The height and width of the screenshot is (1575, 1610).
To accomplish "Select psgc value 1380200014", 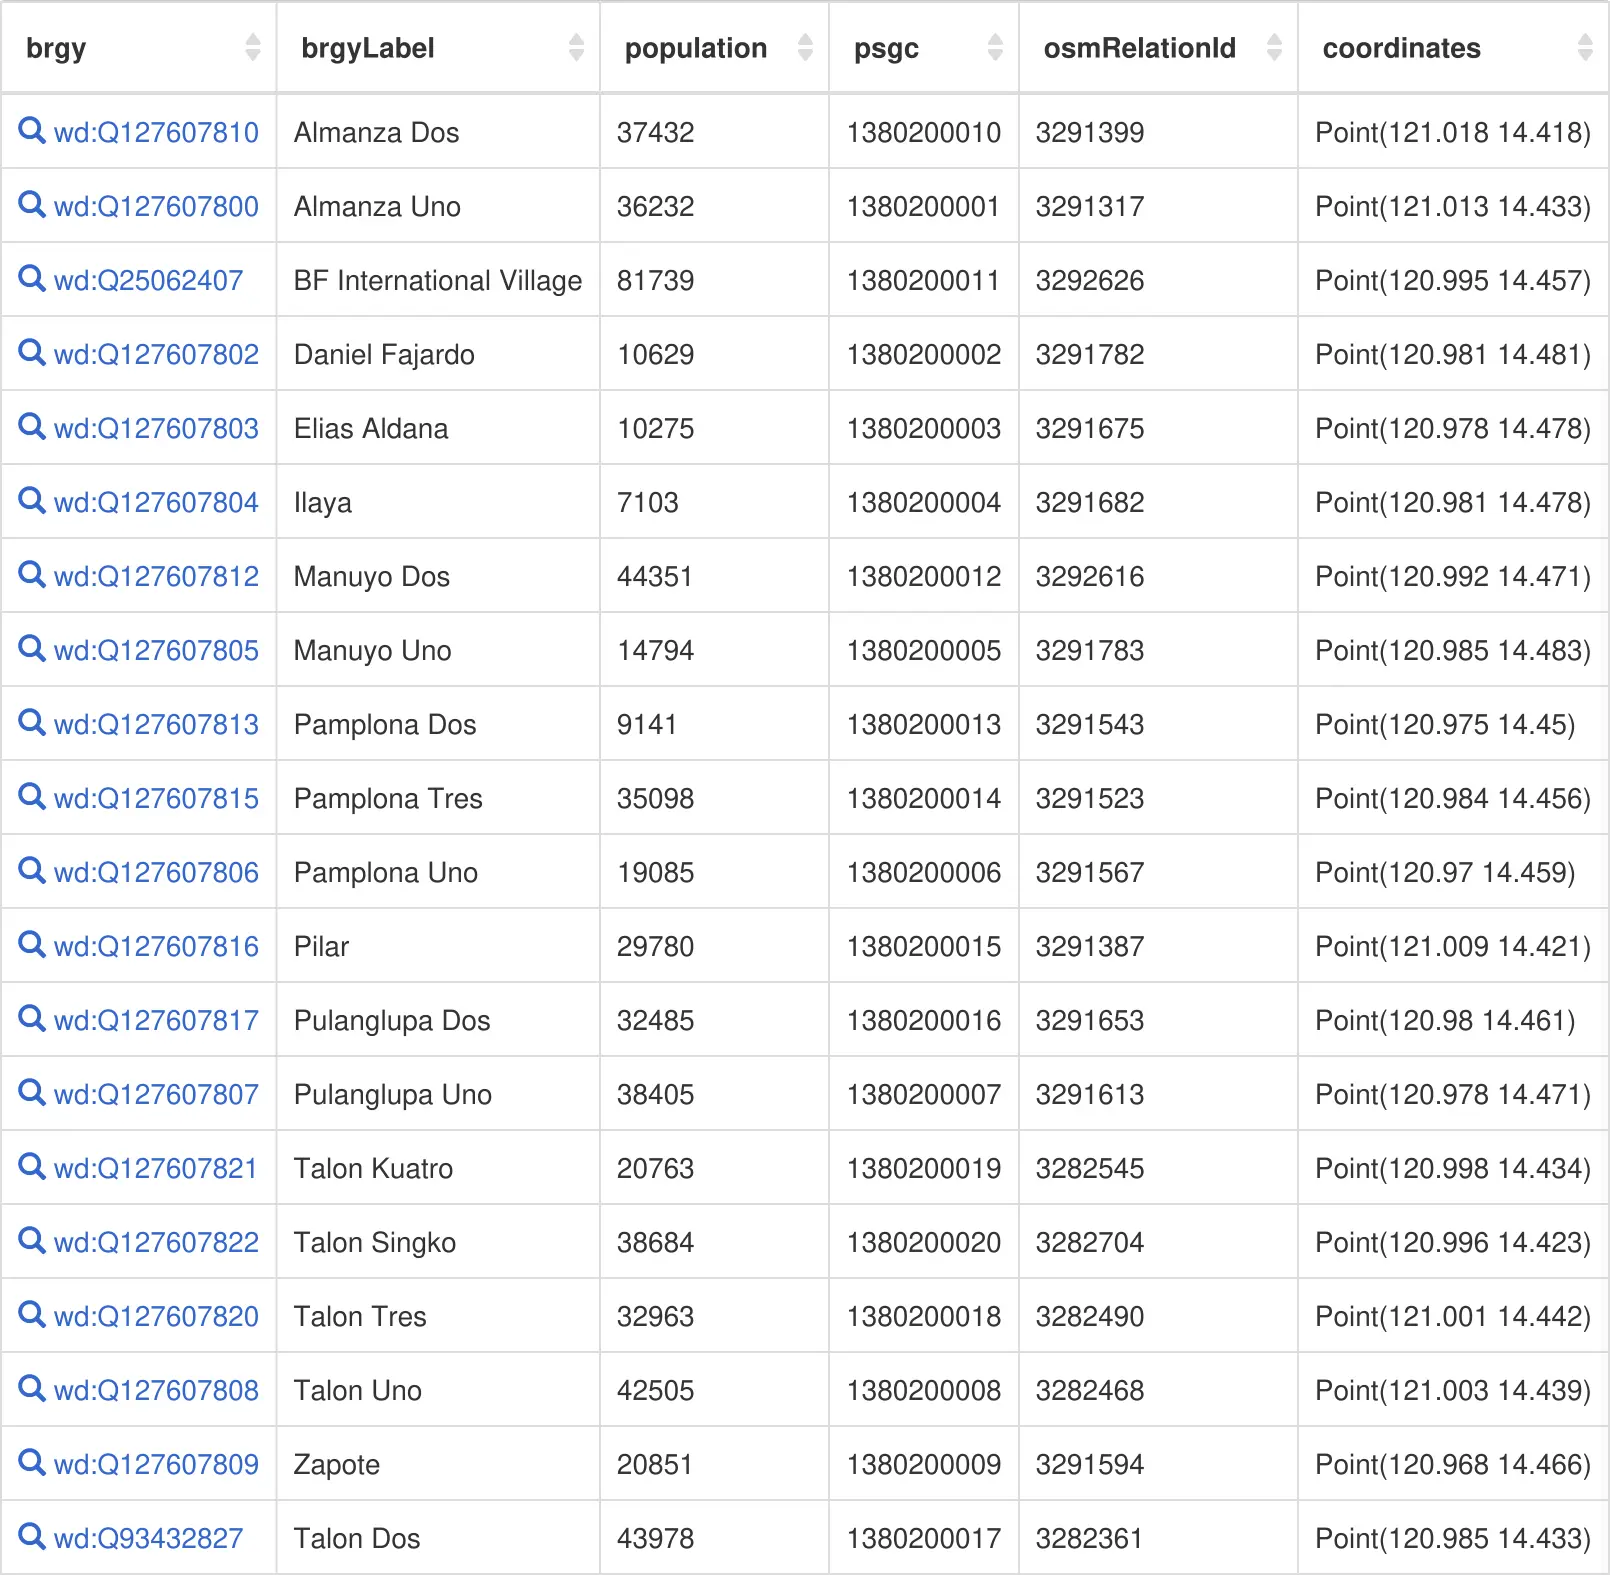I will 924,798.
